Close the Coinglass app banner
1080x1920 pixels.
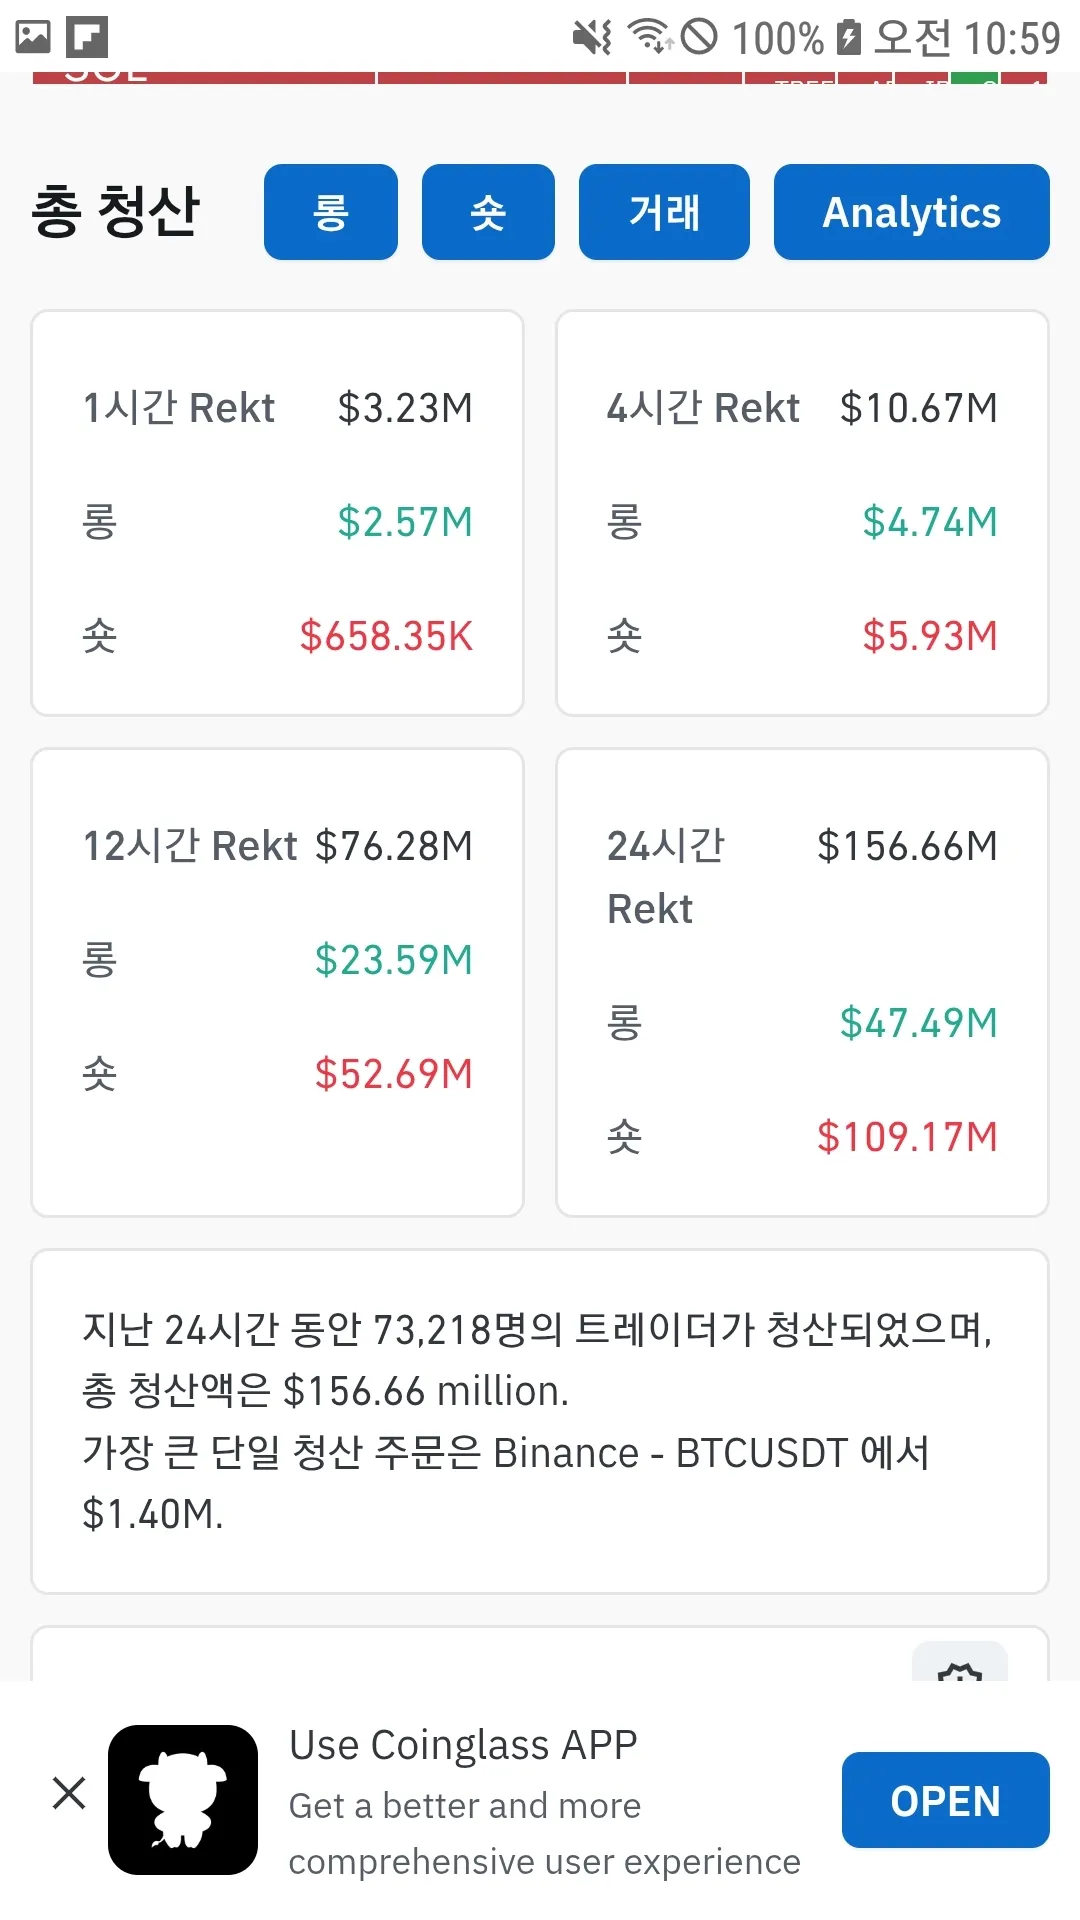click(x=69, y=1793)
